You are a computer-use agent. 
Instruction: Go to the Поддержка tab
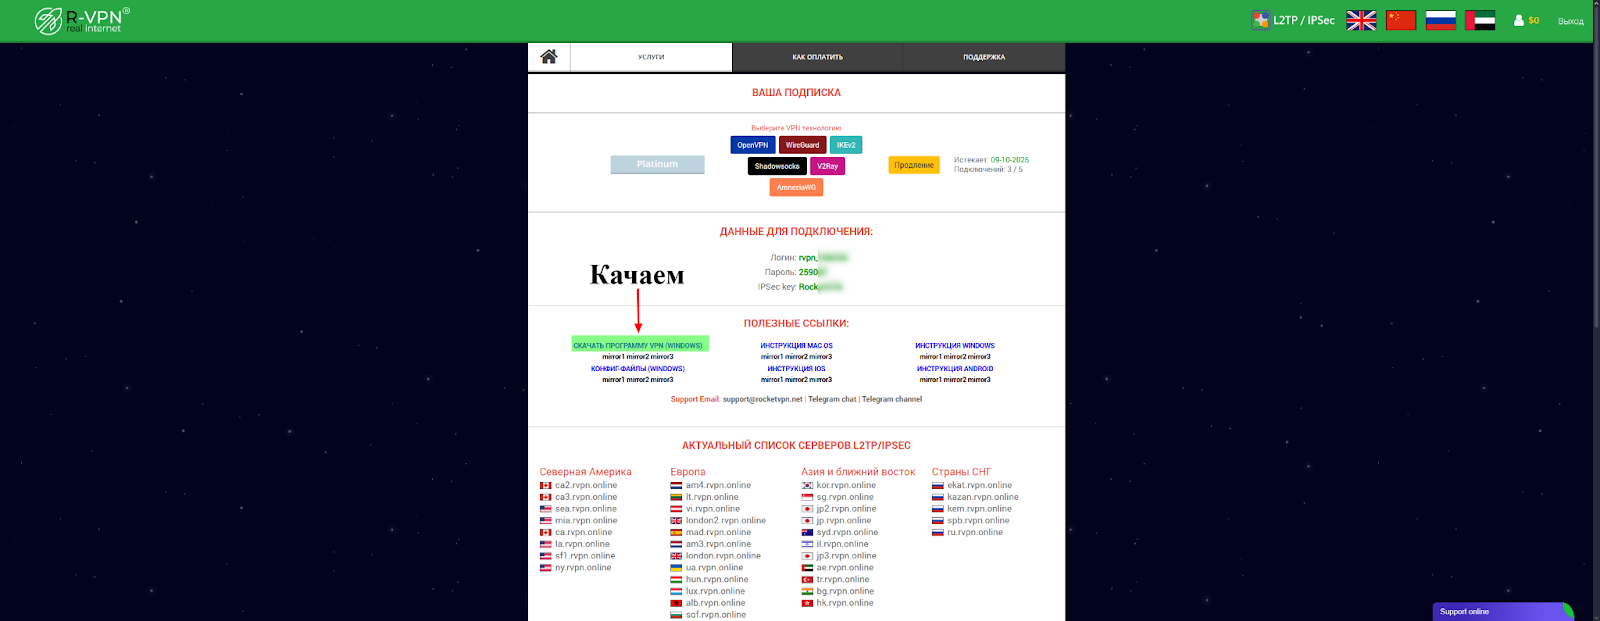click(x=984, y=57)
